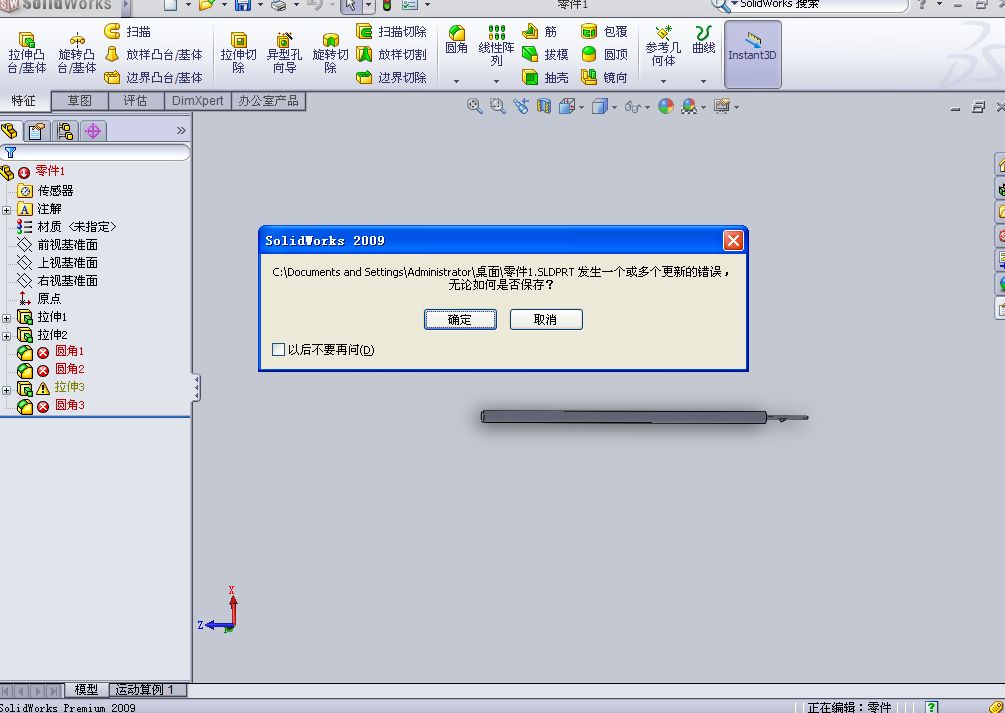Switch to the 草图 tab
This screenshot has height=713, width=1005.
pyautogui.click(x=79, y=101)
